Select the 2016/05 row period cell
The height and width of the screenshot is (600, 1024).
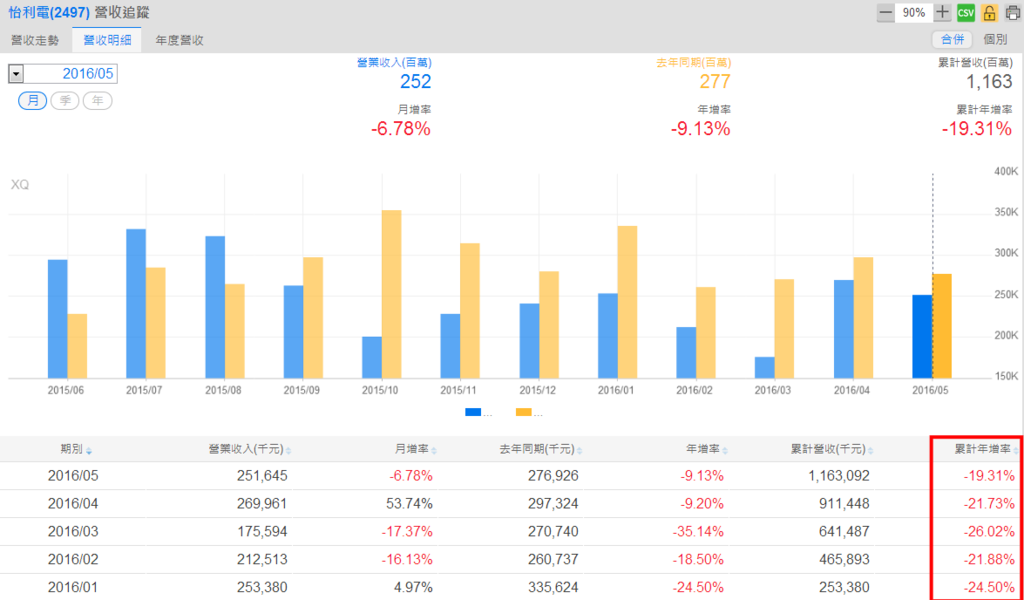(72, 476)
